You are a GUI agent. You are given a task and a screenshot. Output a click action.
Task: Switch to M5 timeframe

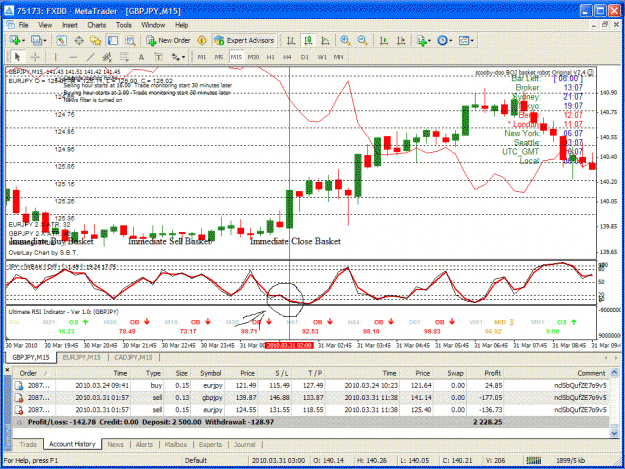point(219,57)
